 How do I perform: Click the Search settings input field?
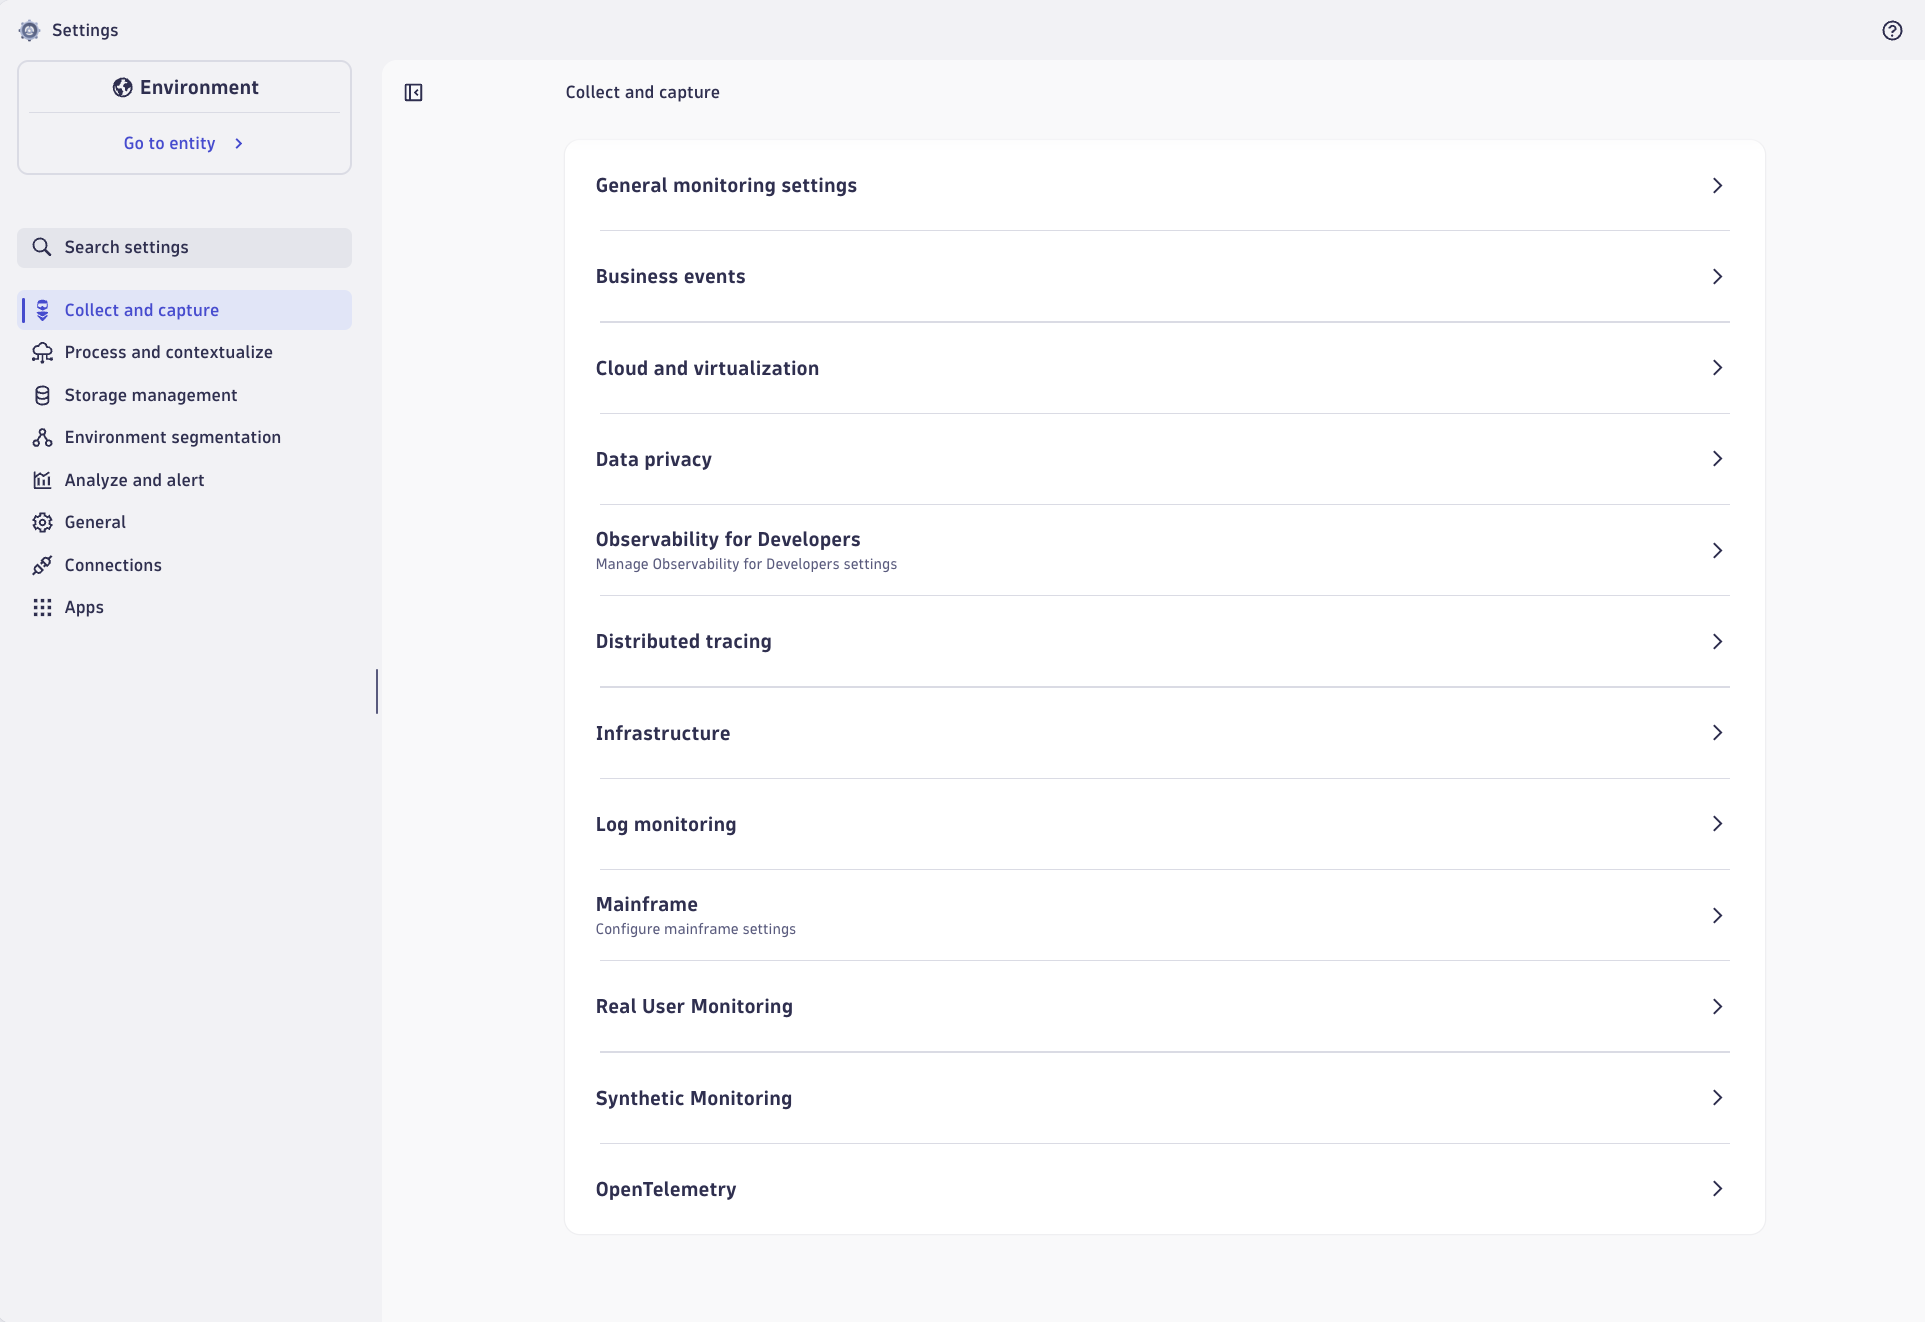click(x=184, y=247)
